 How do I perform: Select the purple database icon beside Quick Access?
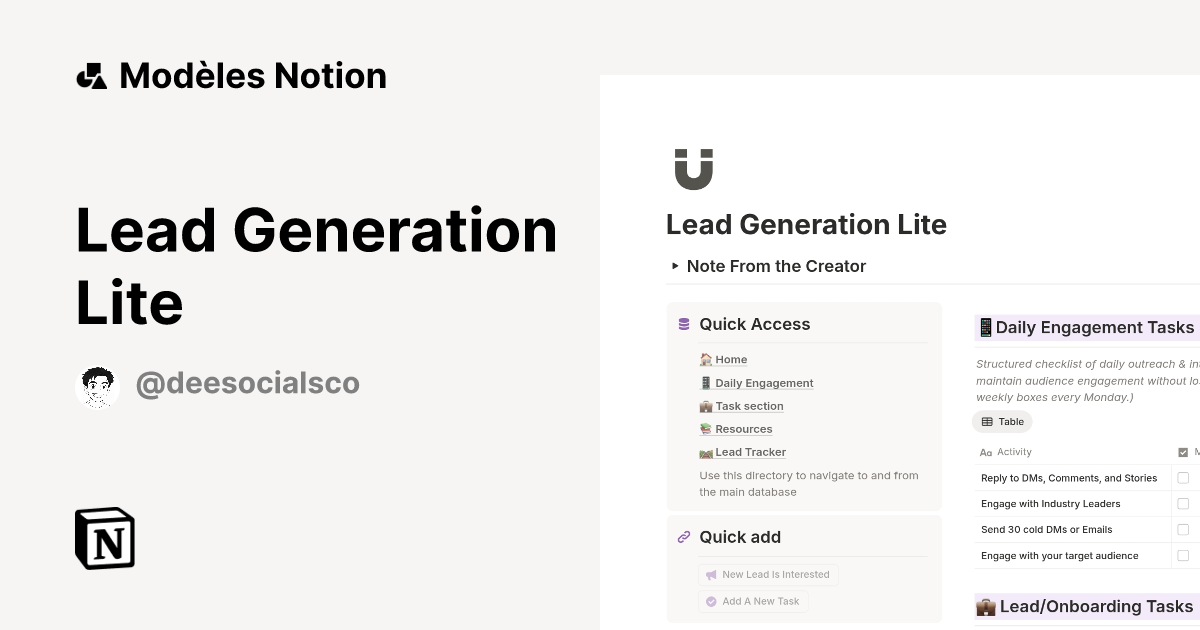point(683,324)
